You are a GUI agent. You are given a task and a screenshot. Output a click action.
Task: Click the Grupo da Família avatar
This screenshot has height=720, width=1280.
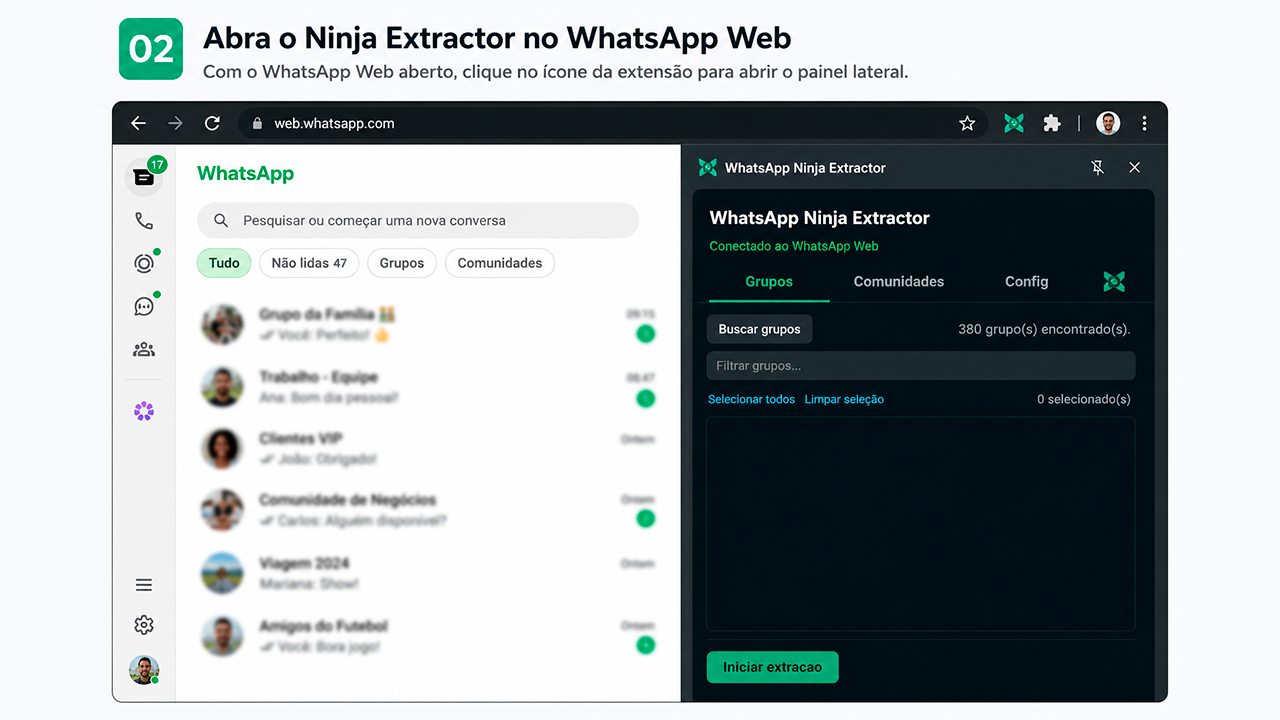coord(222,325)
